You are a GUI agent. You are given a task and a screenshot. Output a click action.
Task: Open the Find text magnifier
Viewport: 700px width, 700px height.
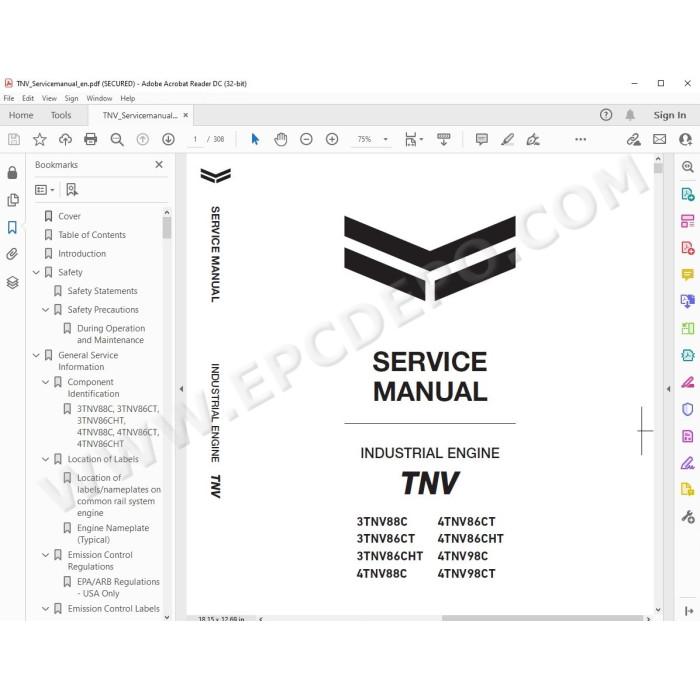117,139
